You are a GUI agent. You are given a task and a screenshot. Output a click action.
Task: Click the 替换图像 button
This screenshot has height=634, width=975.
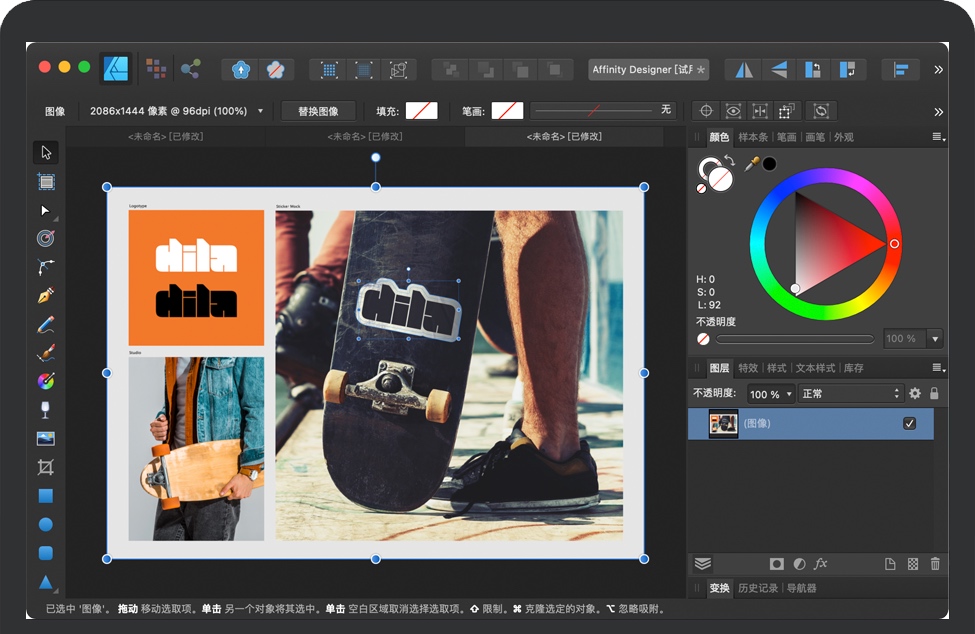[x=318, y=111]
